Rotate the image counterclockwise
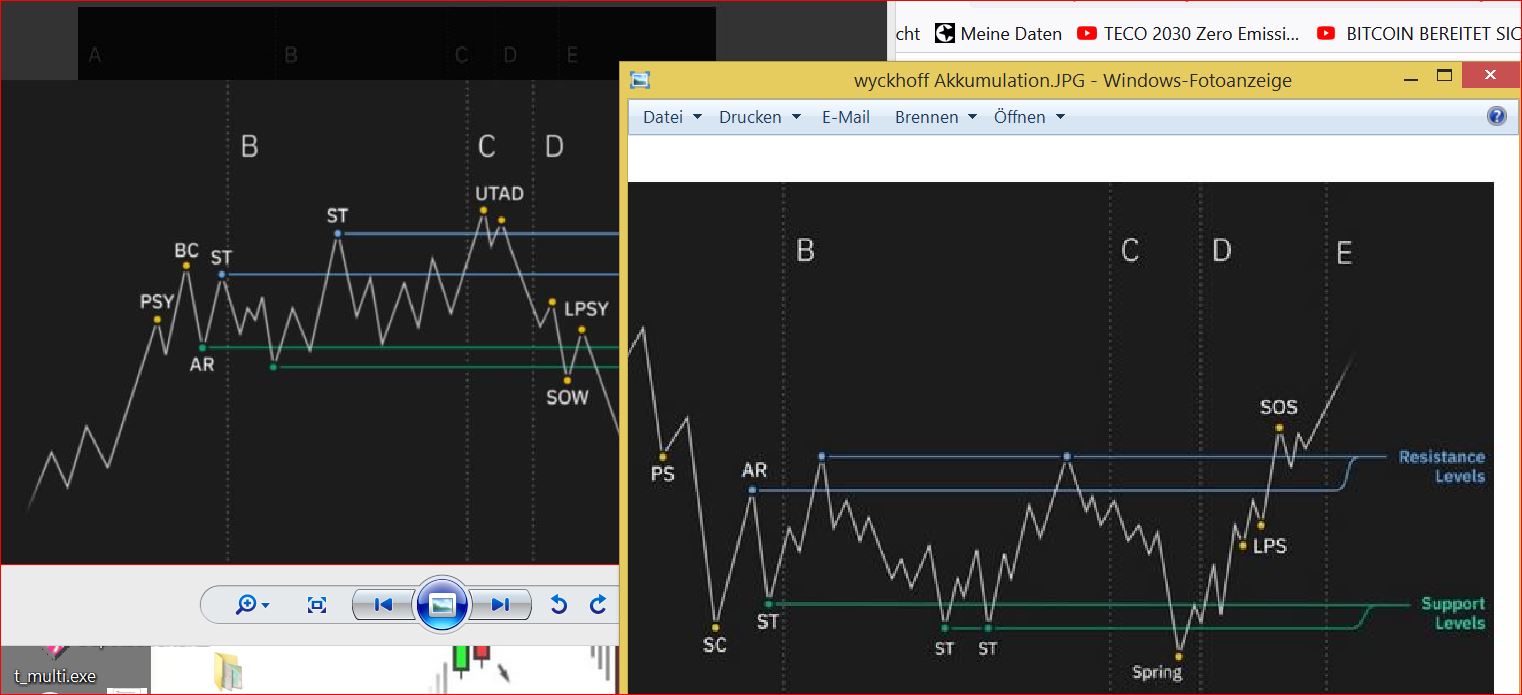This screenshot has width=1522, height=695. pos(559,604)
